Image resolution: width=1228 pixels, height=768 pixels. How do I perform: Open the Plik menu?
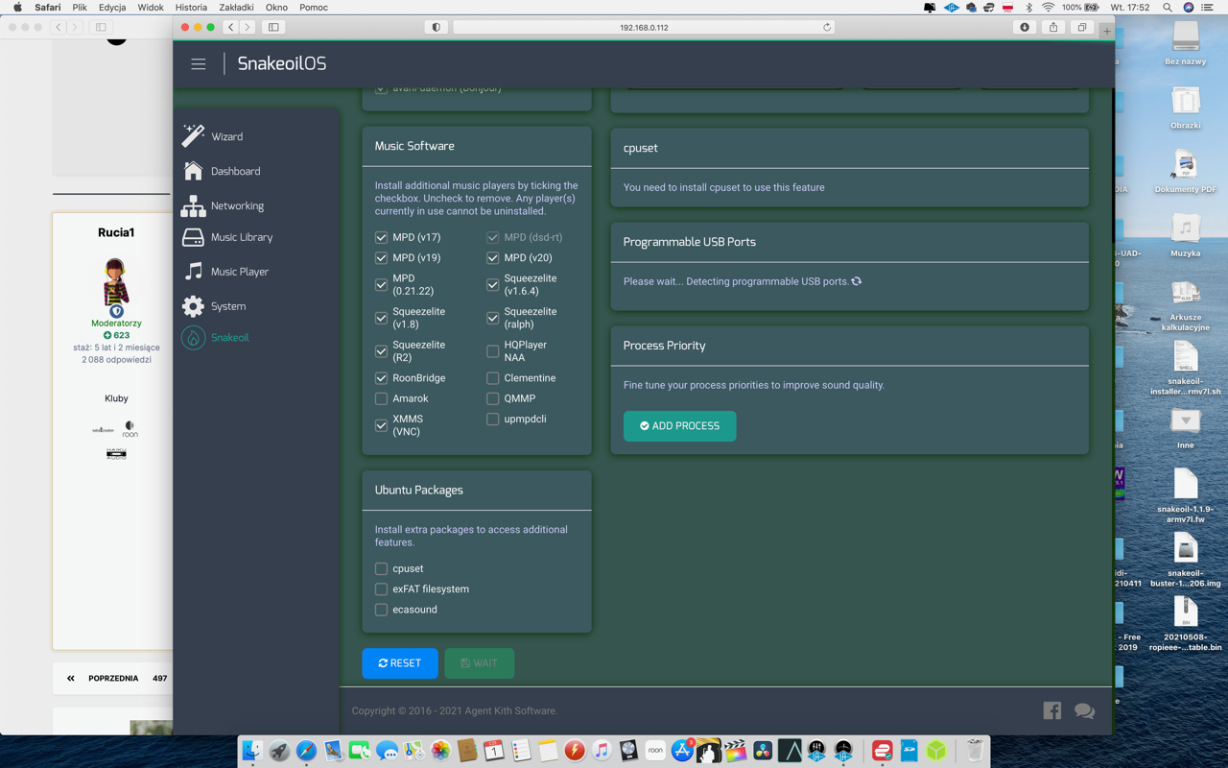click(80, 7)
